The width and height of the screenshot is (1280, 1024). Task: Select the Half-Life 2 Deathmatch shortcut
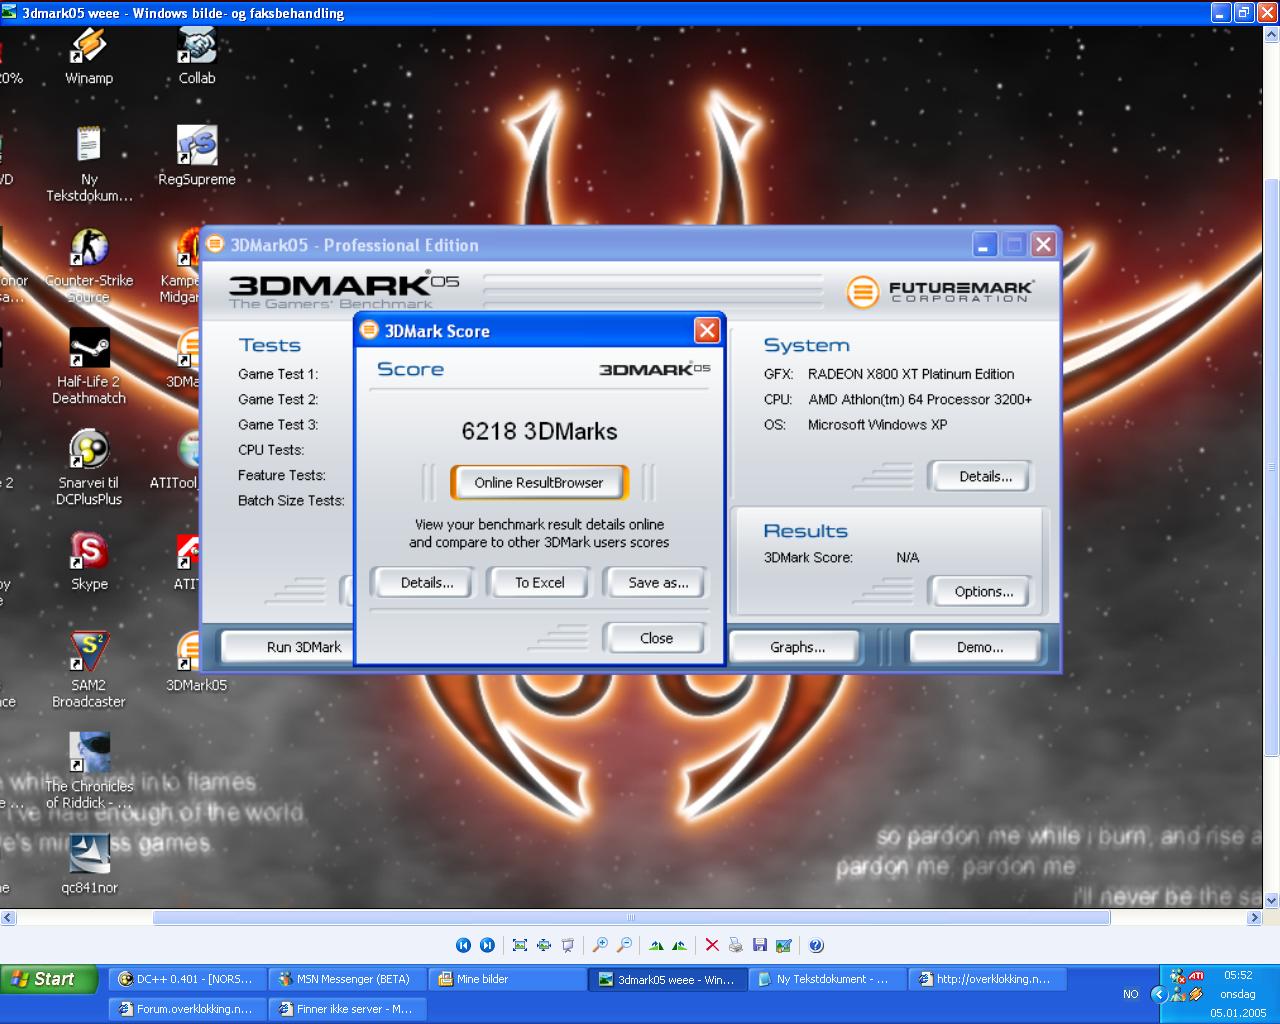(x=89, y=368)
